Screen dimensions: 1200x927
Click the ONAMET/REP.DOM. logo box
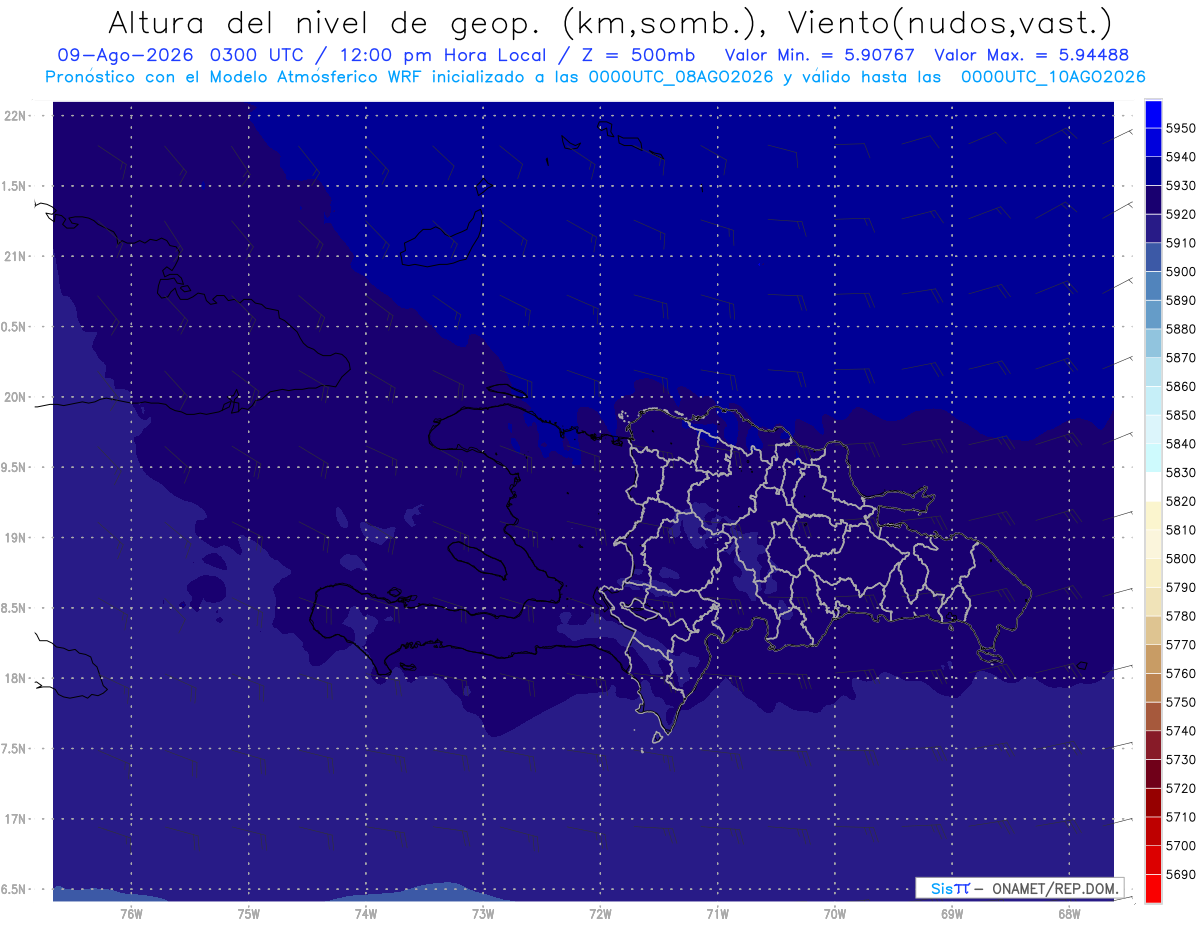[x=1019, y=888]
